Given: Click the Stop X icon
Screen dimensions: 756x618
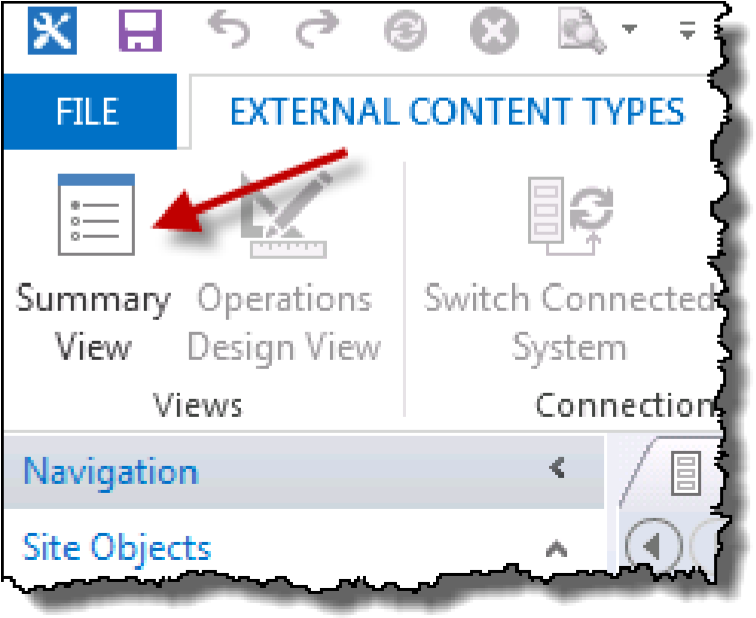Looking at the screenshot, I should [494, 31].
